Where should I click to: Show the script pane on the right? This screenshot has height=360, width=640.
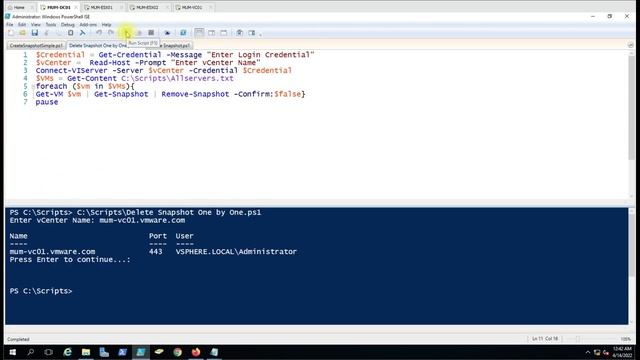pyautogui.click(x=211, y=33)
